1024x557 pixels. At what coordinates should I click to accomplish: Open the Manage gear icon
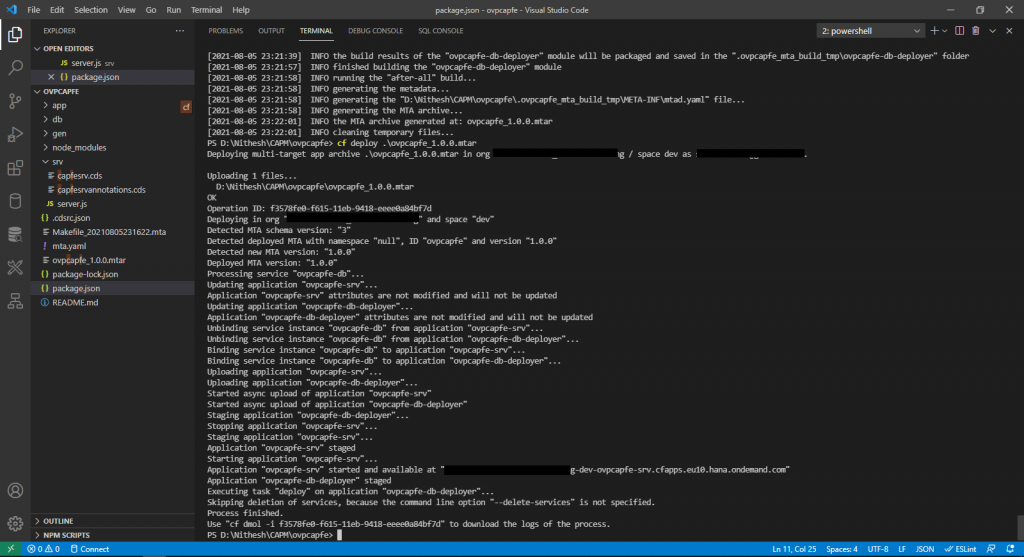coord(15,523)
